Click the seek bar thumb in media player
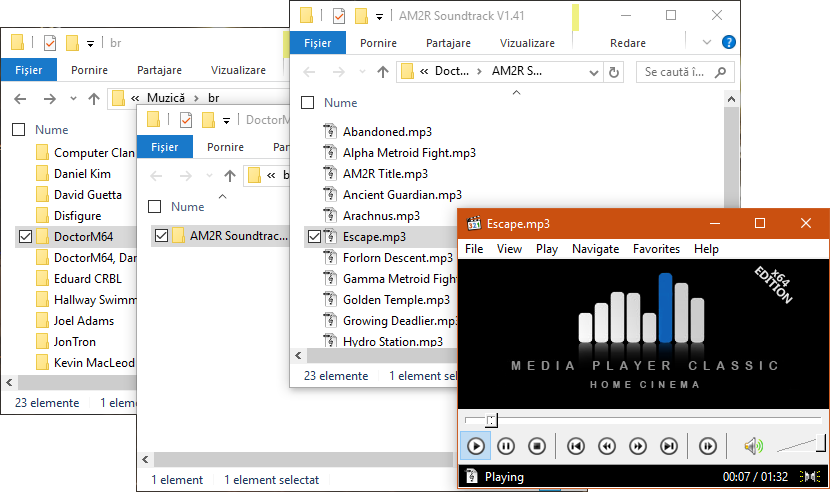830x492 pixels. [x=491, y=421]
